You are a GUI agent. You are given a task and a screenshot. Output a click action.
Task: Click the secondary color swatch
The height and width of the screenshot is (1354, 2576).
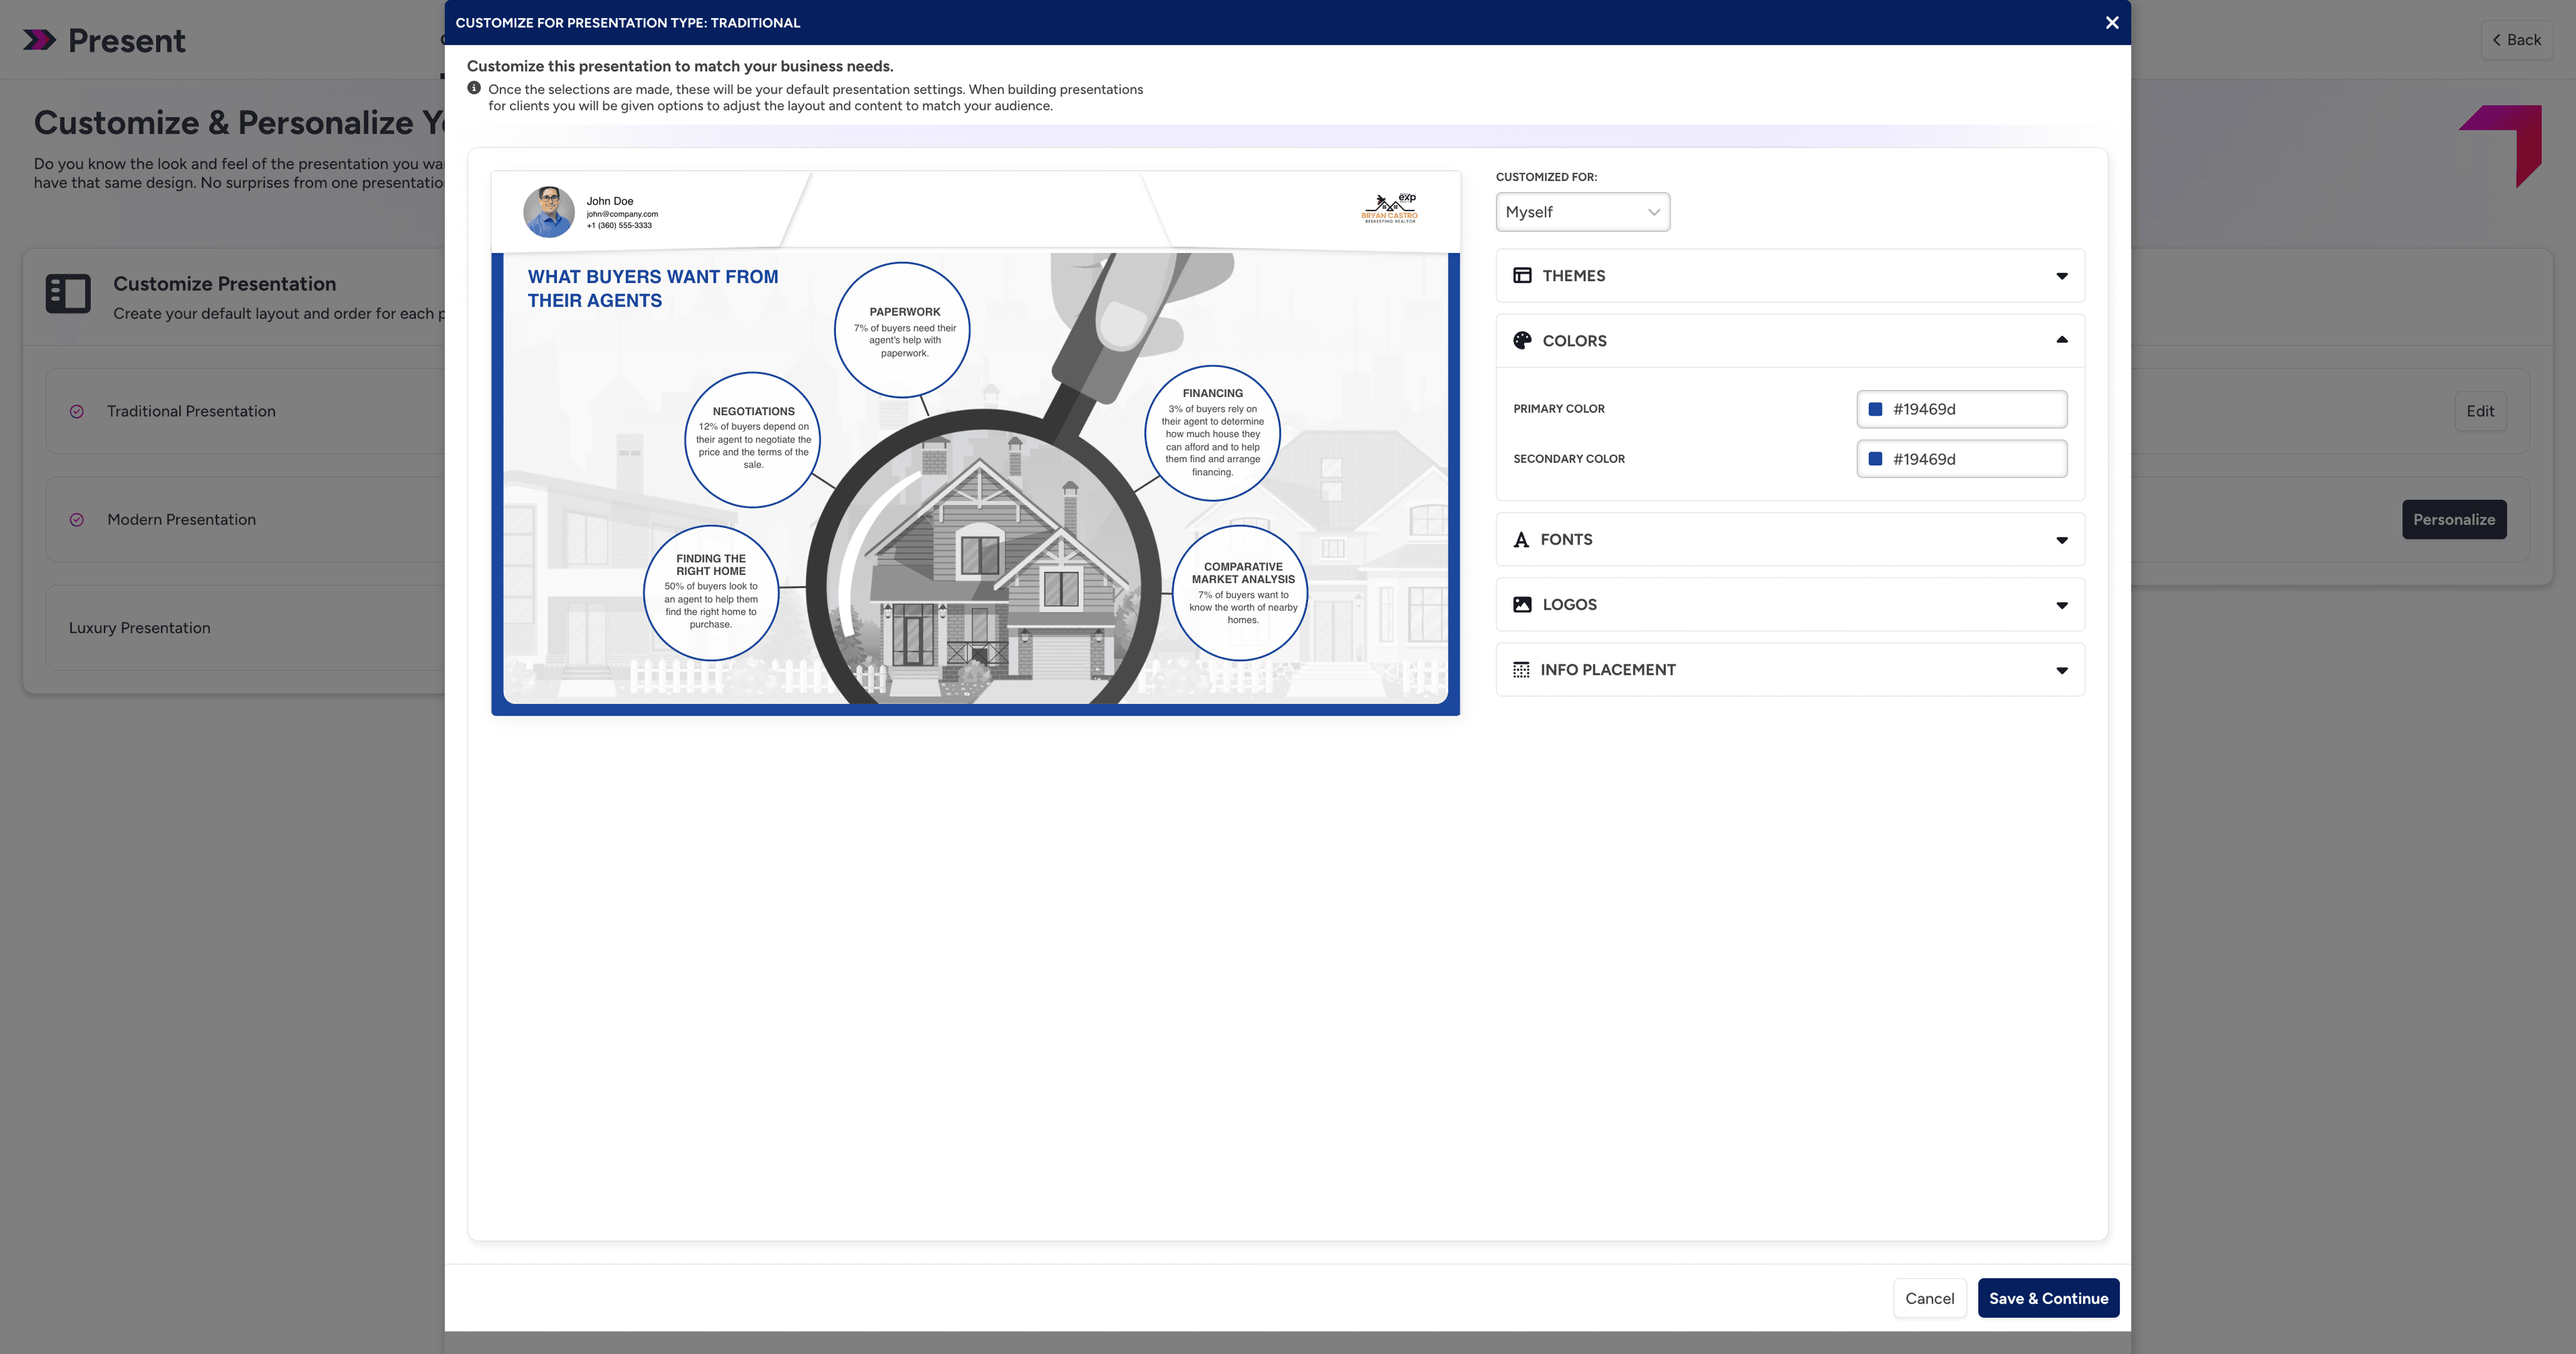click(1875, 459)
